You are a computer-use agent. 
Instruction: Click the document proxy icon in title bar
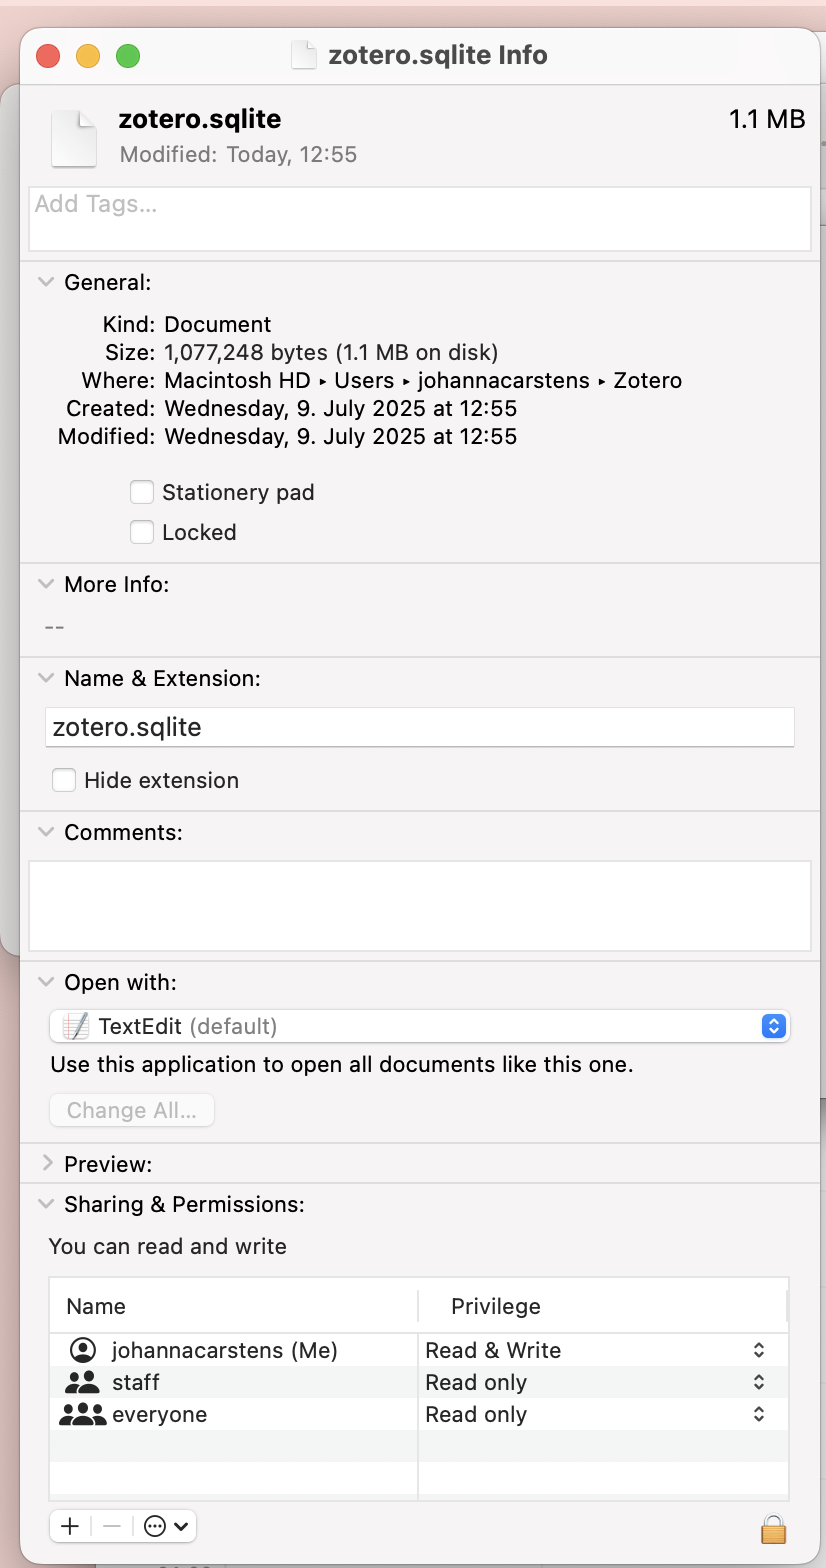click(303, 55)
